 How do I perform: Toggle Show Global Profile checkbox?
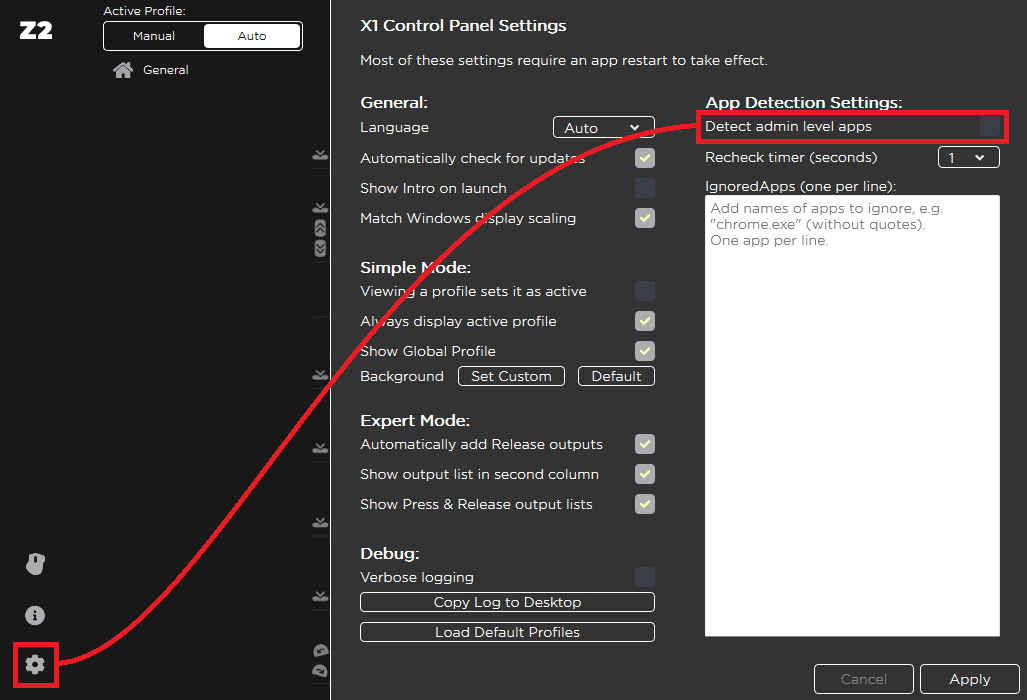tap(645, 351)
